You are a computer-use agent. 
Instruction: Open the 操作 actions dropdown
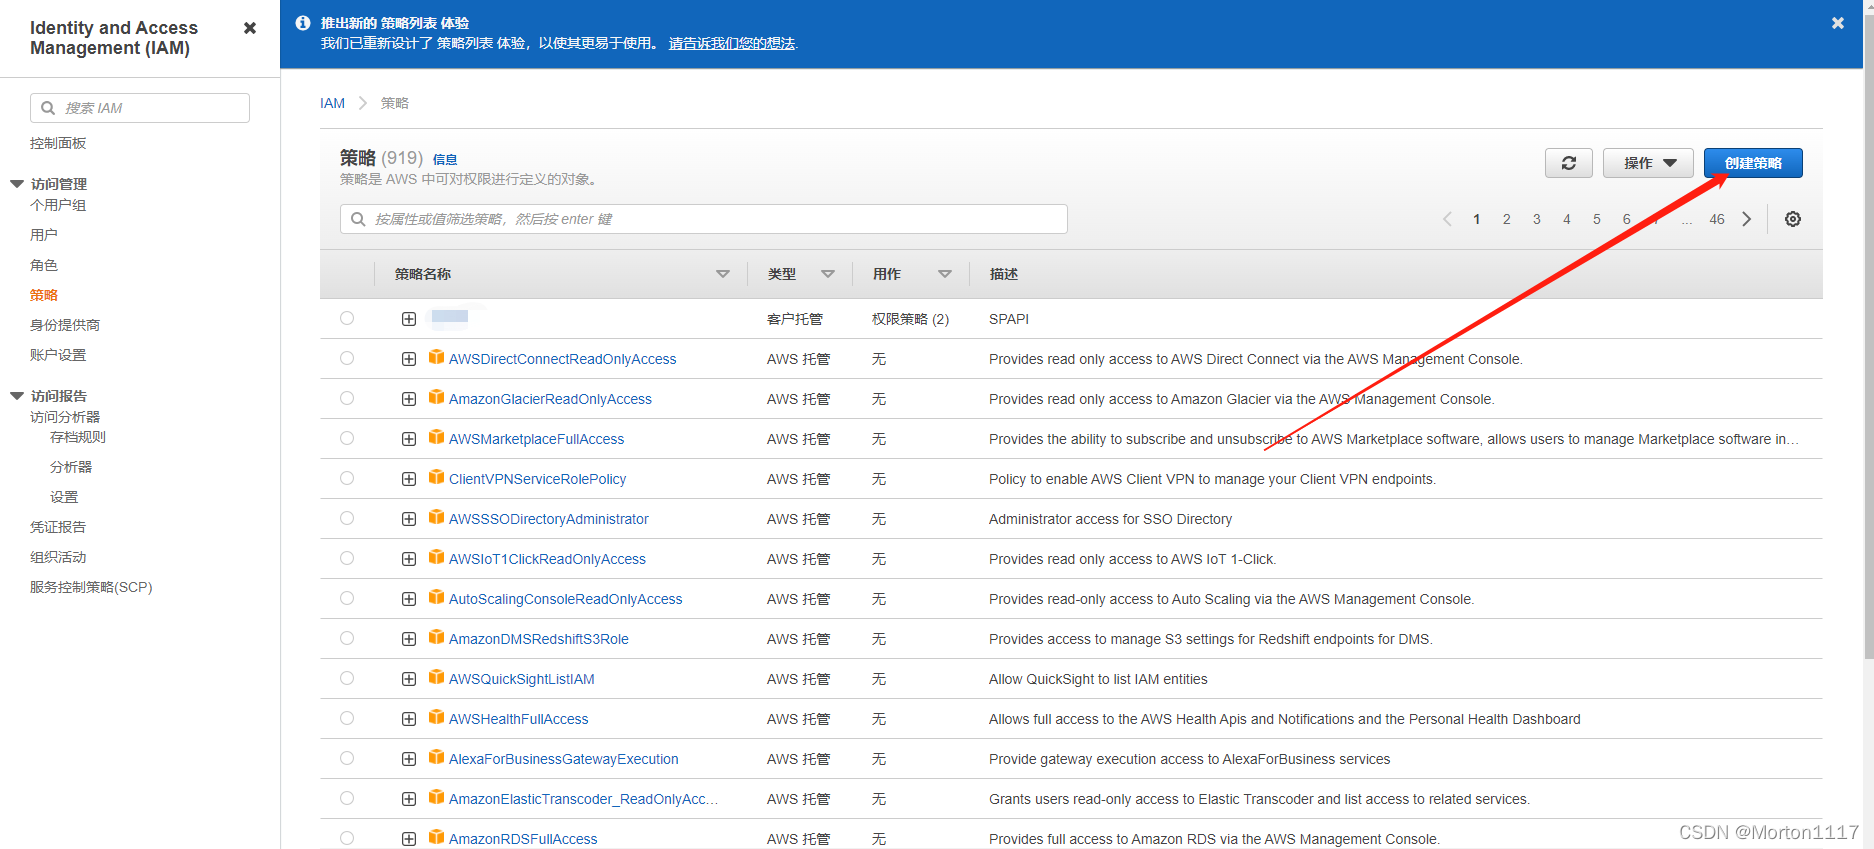(x=1648, y=163)
